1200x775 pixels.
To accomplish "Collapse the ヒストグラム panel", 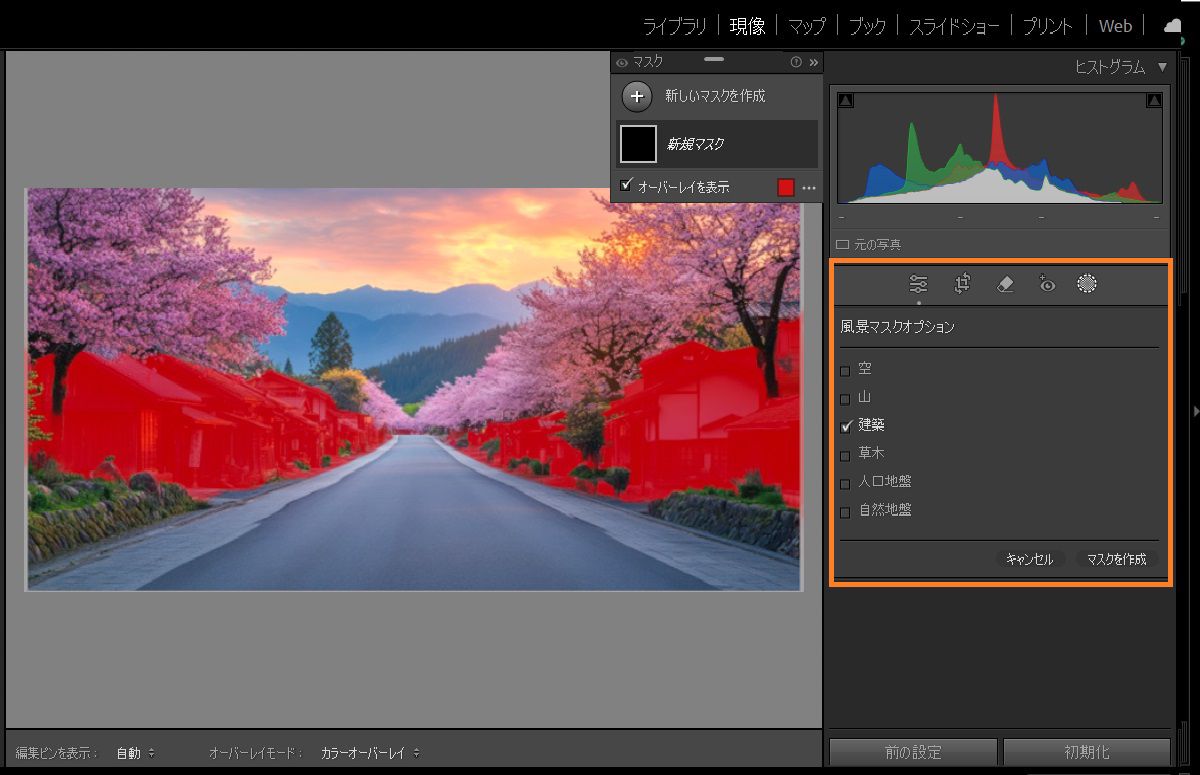I will (1162, 68).
